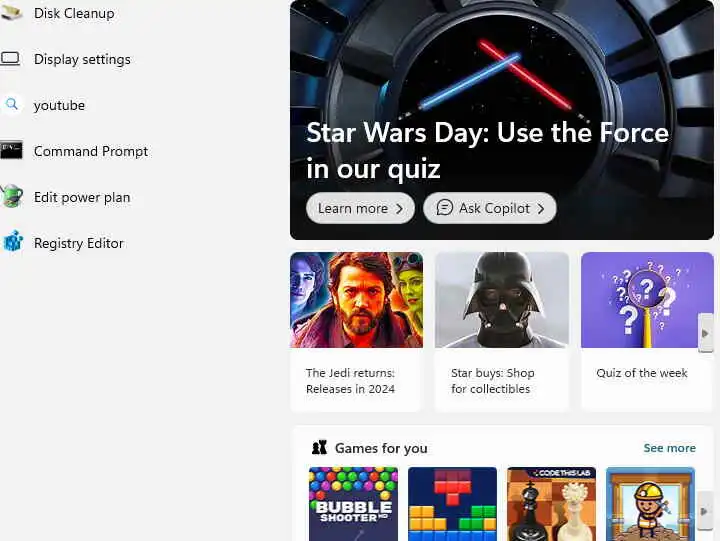Viewport: 720px width, 541px height.
Task: Open the Jedi returns releases card
Action: coord(356,331)
